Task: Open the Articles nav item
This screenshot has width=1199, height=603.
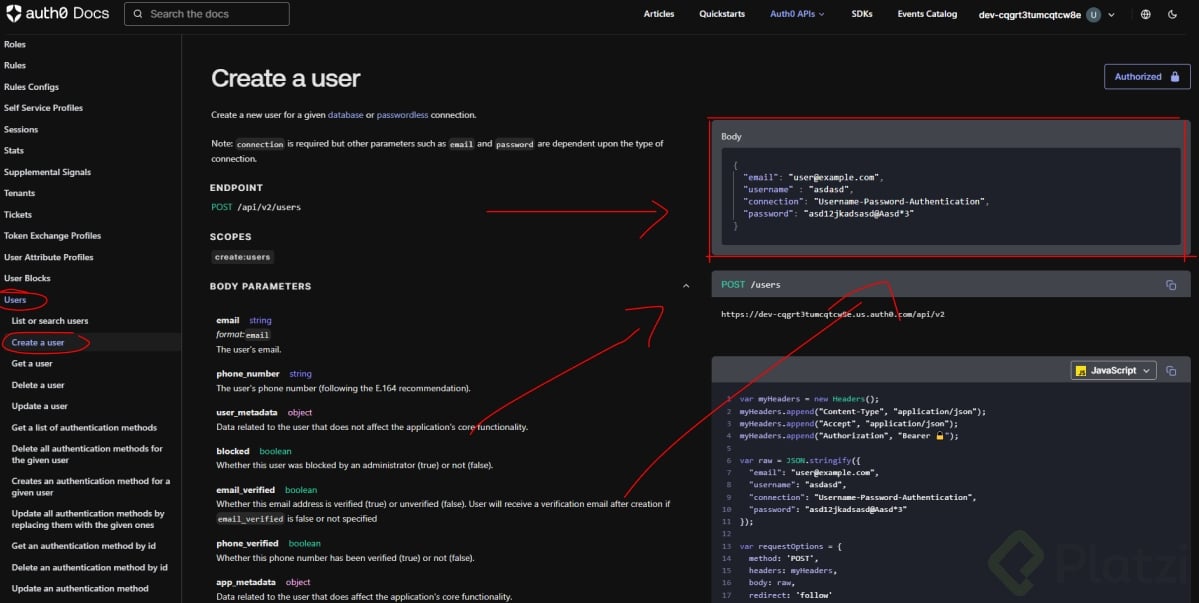Action: tap(658, 14)
